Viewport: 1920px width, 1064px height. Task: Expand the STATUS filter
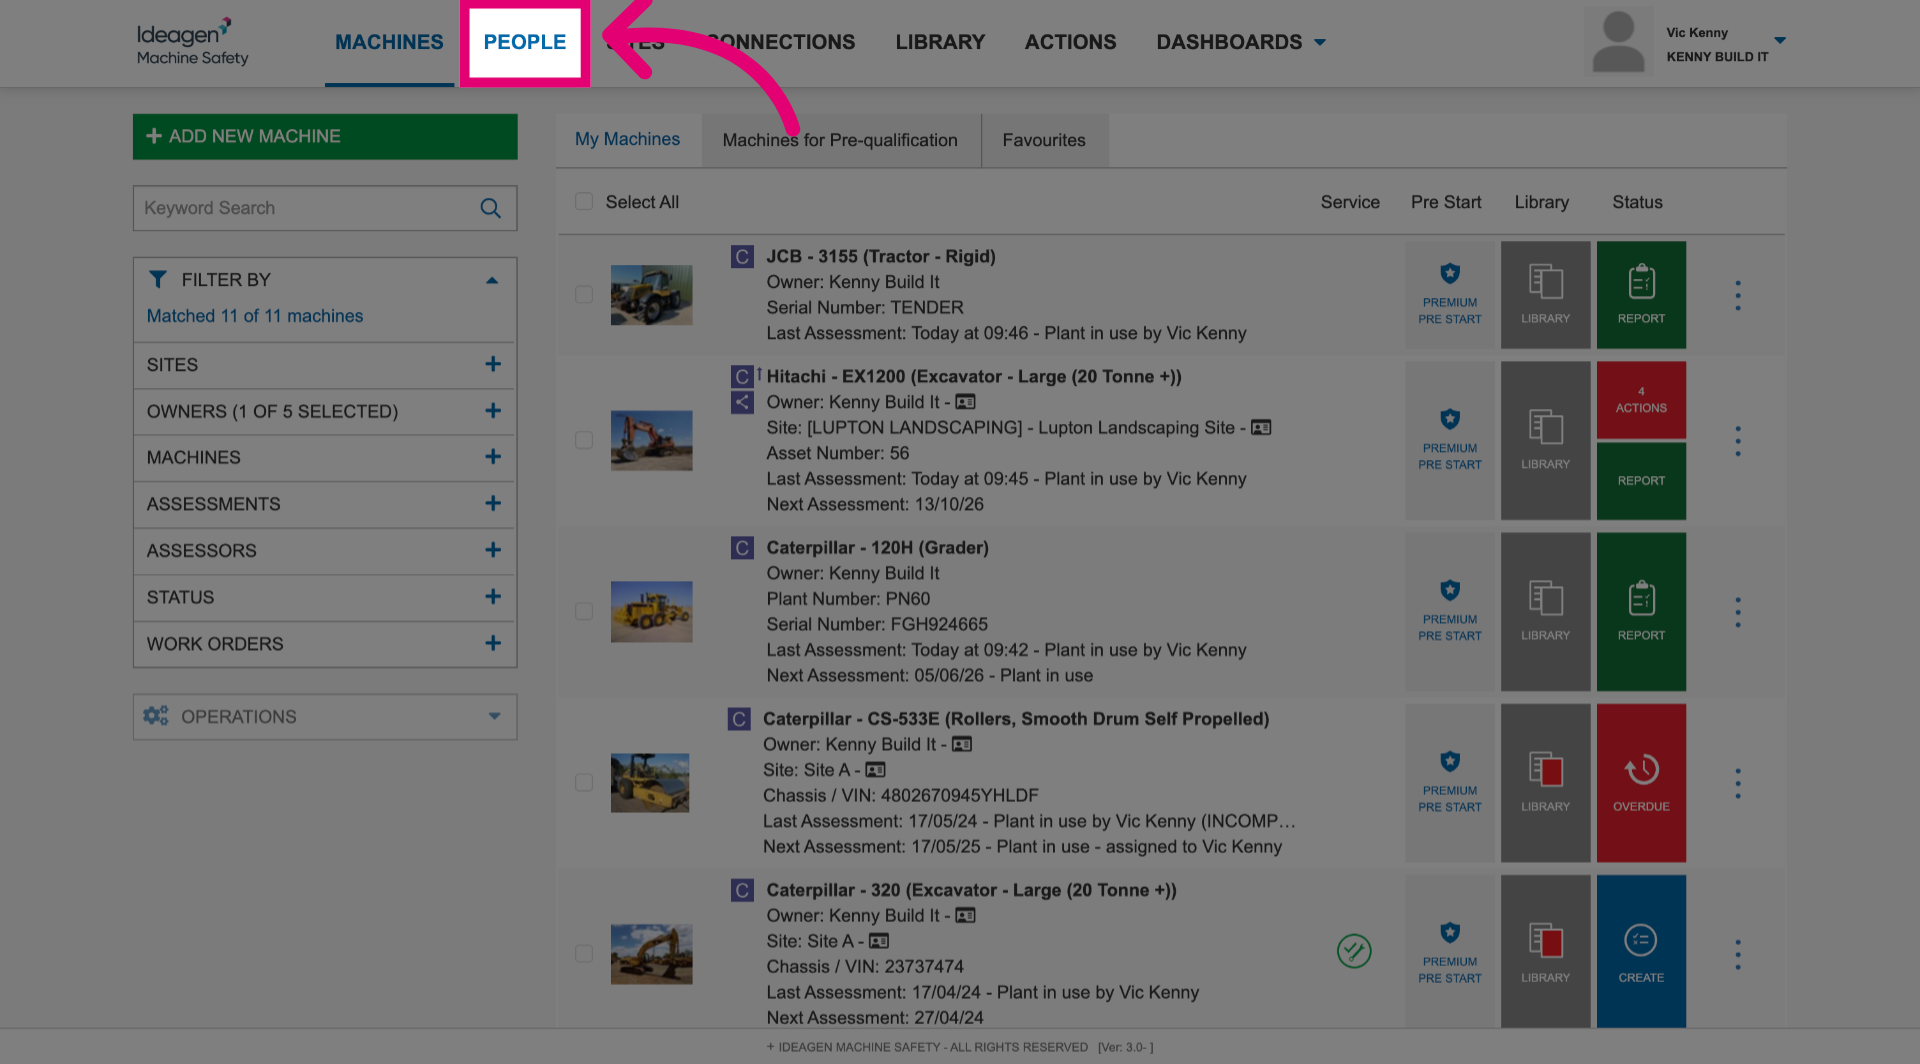tap(324, 597)
